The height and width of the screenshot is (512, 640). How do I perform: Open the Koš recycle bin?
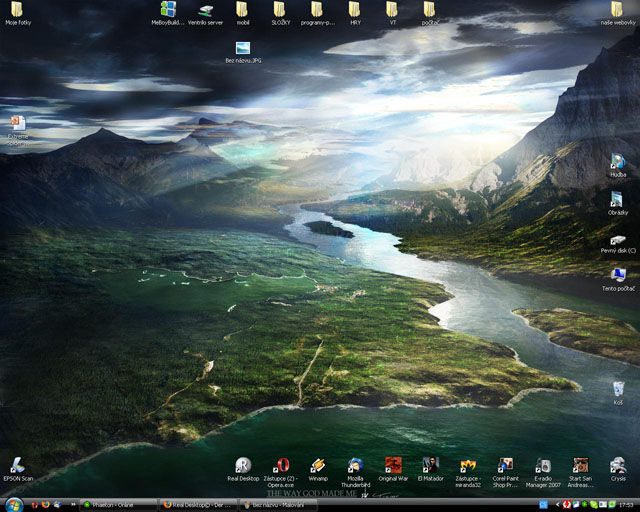click(618, 389)
